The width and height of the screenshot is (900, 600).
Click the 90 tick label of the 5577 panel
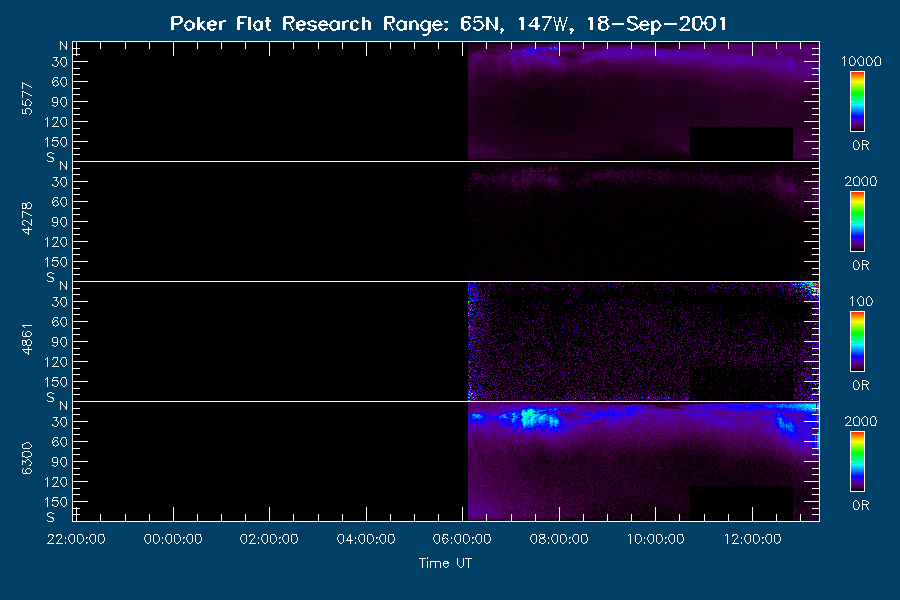click(60, 102)
